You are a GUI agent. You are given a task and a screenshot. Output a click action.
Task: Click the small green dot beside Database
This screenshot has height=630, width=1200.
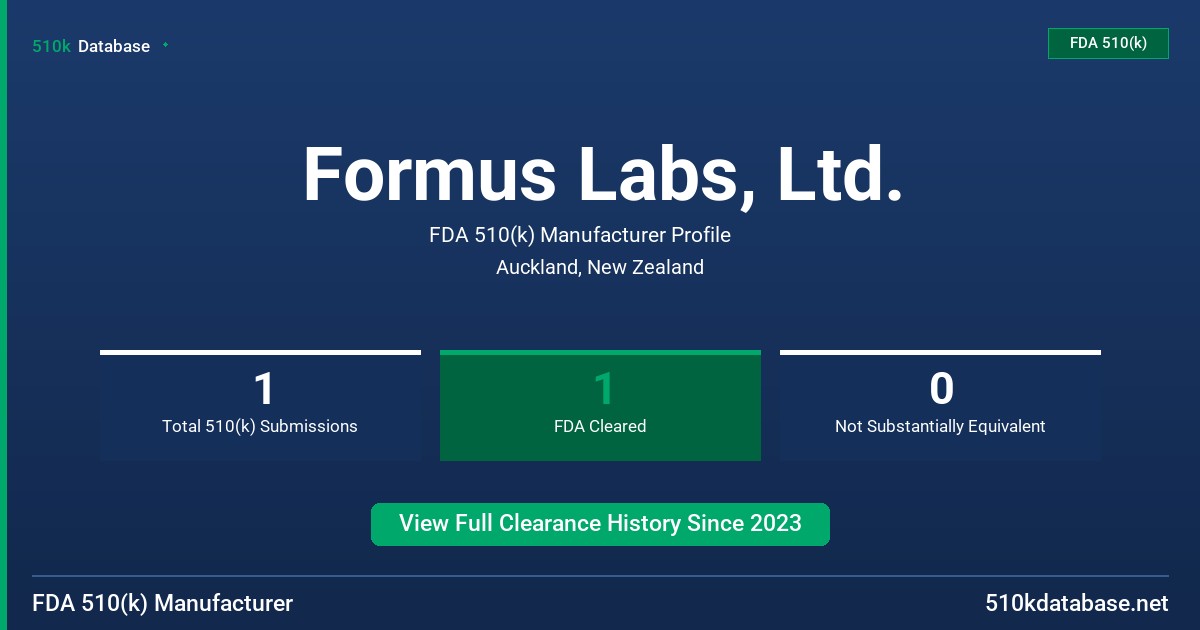click(165, 45)
